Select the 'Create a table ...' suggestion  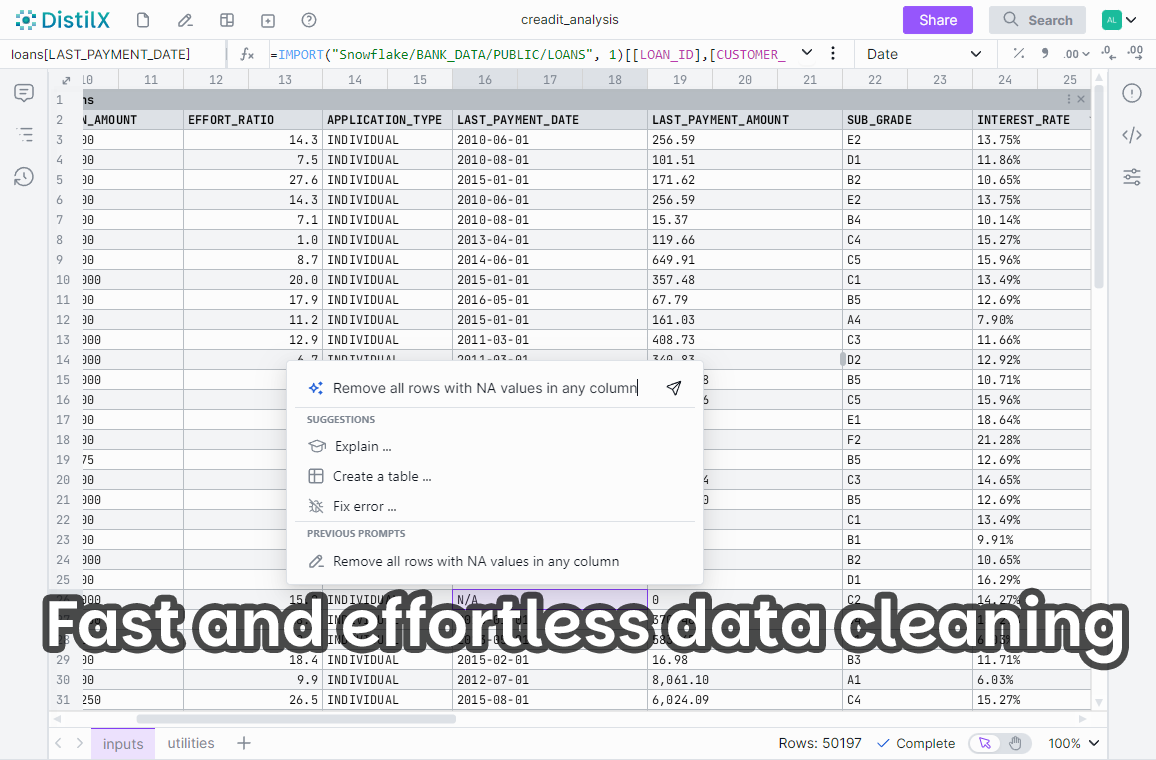coord(382,476)
